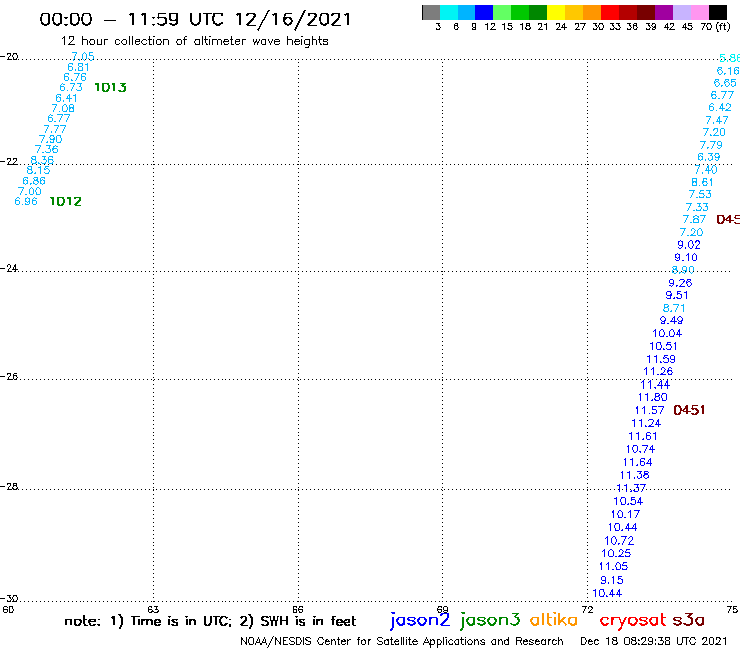Click the wave height value '11.05'
The image size is (740, 650).
click(614, 566)
